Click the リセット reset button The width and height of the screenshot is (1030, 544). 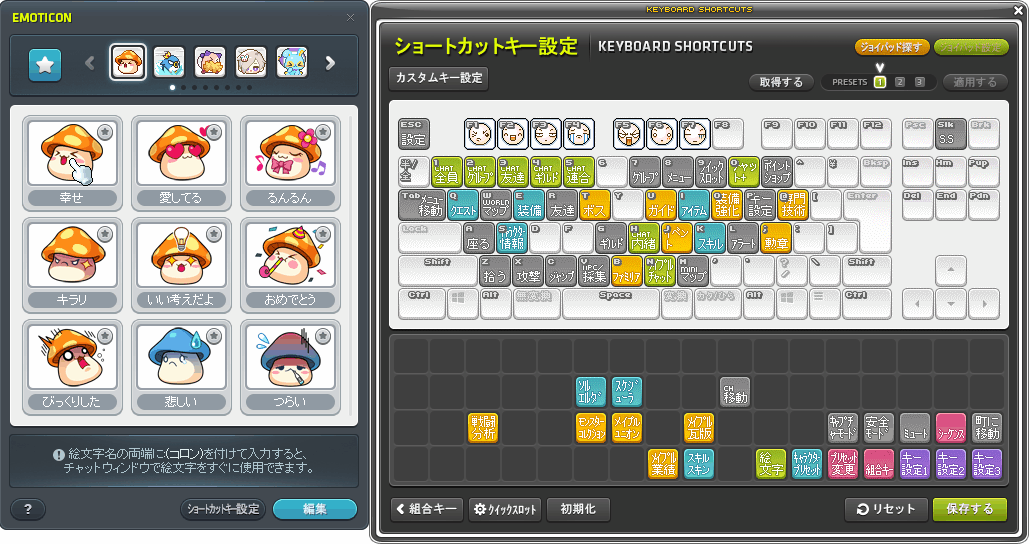click(886, 509)
